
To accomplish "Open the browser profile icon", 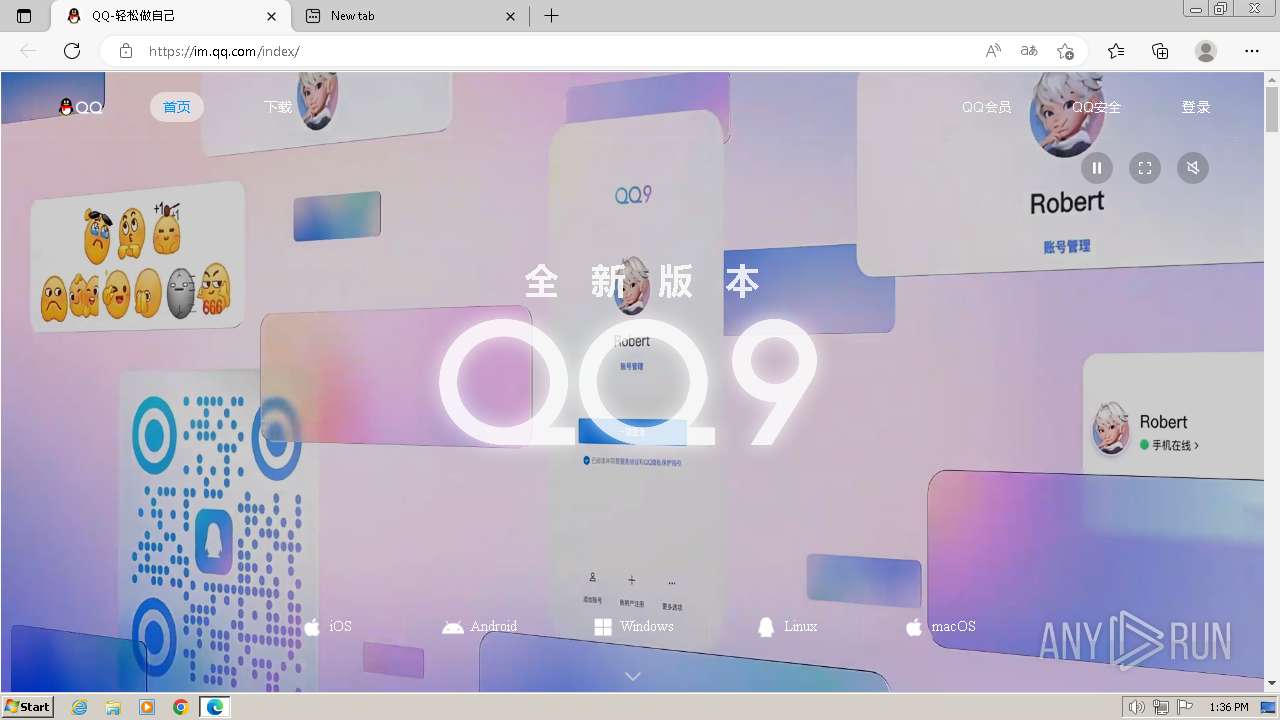I will (x=1206, y=51).
